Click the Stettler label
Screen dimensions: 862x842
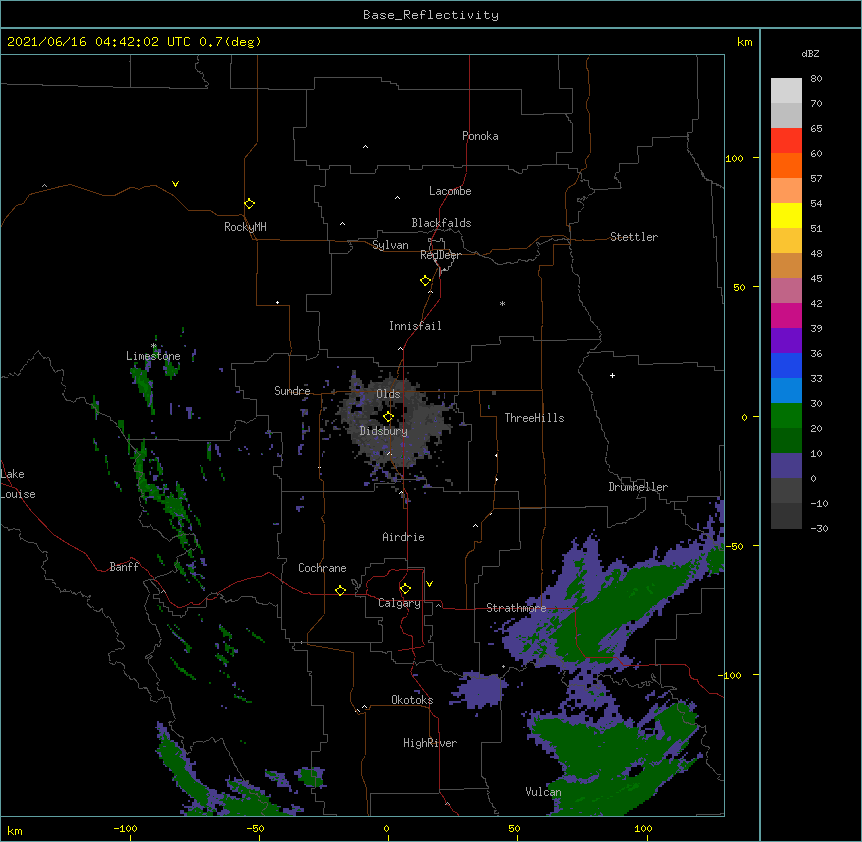point(634,237)
